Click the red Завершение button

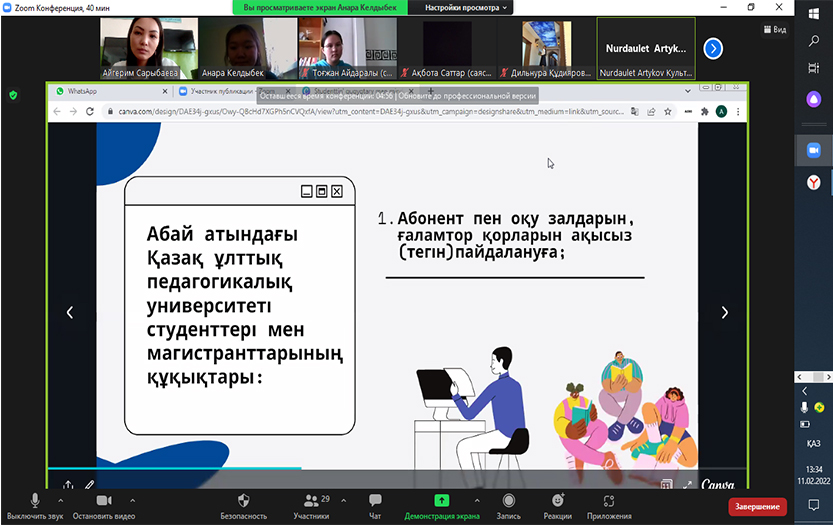(757, 506)
